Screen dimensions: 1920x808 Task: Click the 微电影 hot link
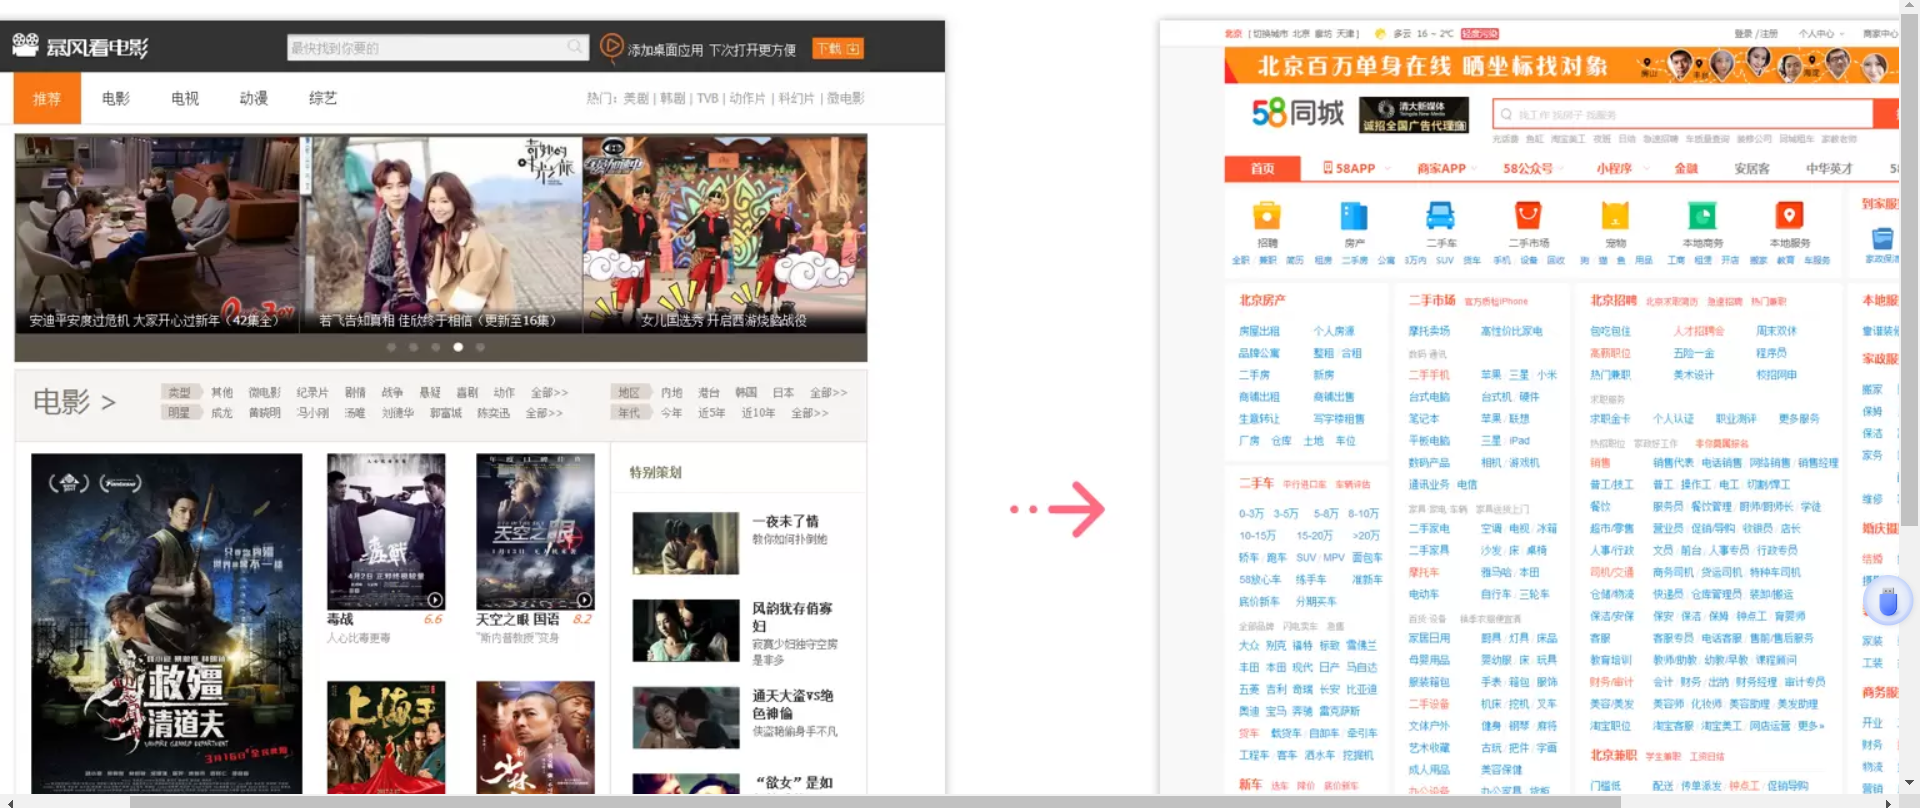(x=845, y=98)
